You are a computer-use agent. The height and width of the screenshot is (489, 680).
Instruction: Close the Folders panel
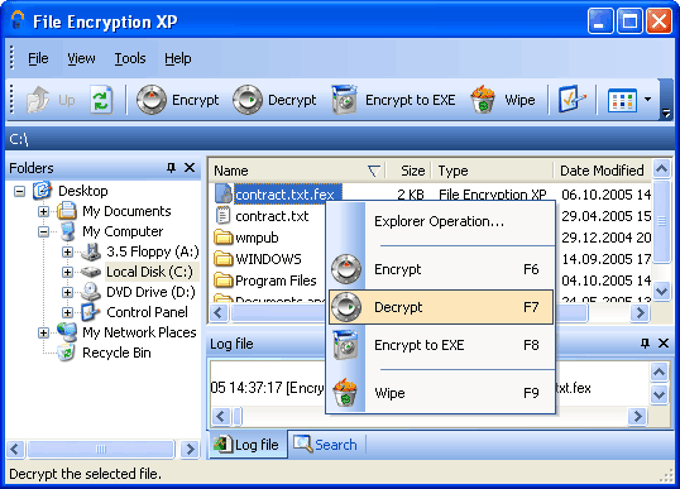190,168
